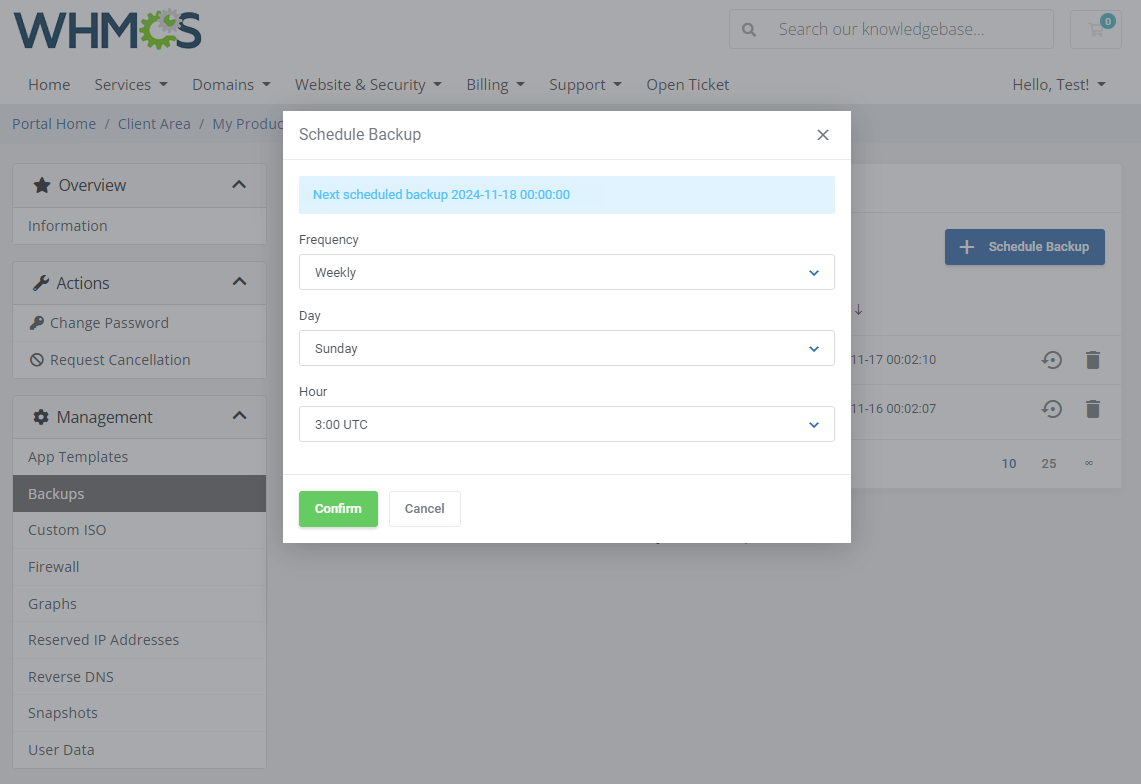
Task: Confirm the backup schedule
Action: click(x=338, y=509)
